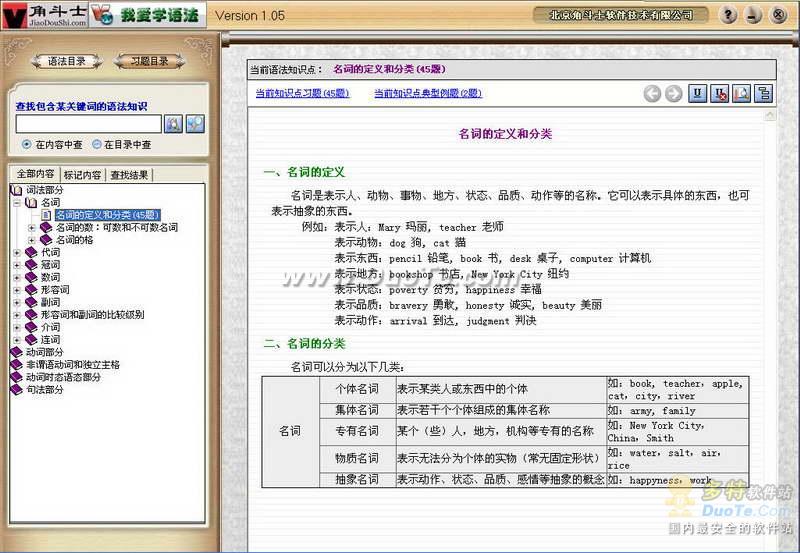This screenshot has width=800, height=553.
Task: Open help with the question mark icon
Action: point(729,15)
